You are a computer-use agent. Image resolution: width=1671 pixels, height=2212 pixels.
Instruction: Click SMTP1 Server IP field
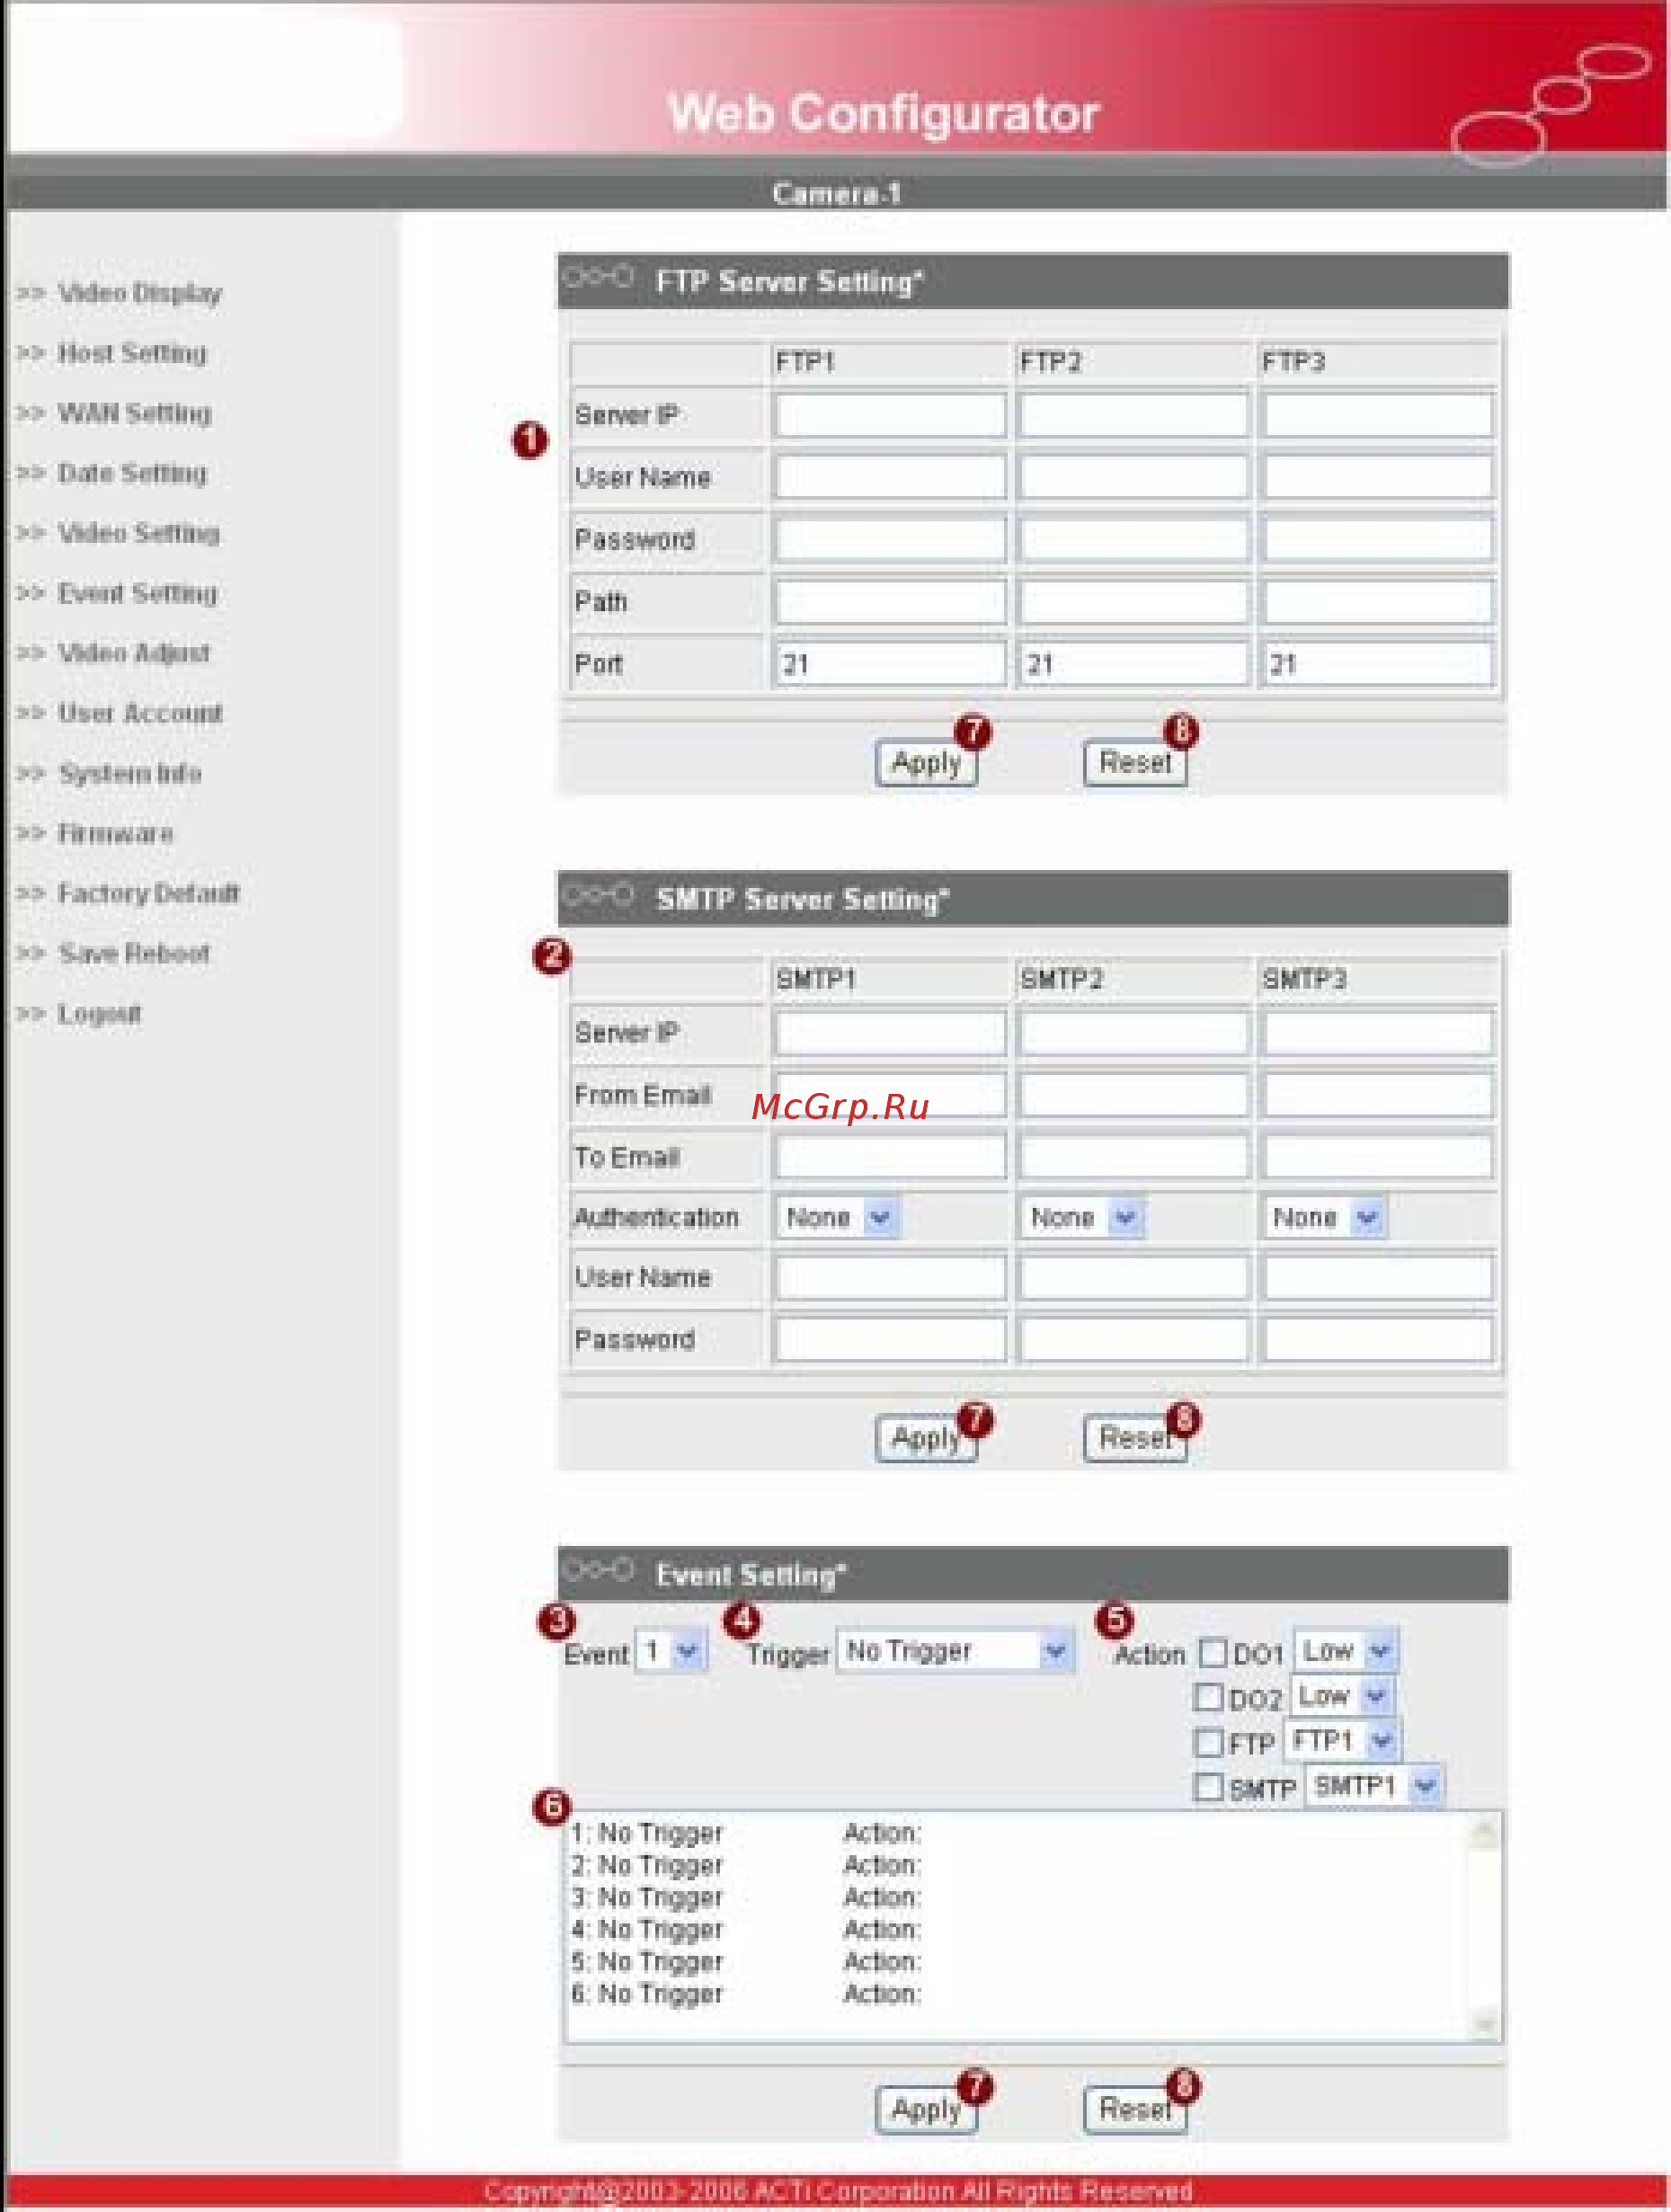(890, 1032)
